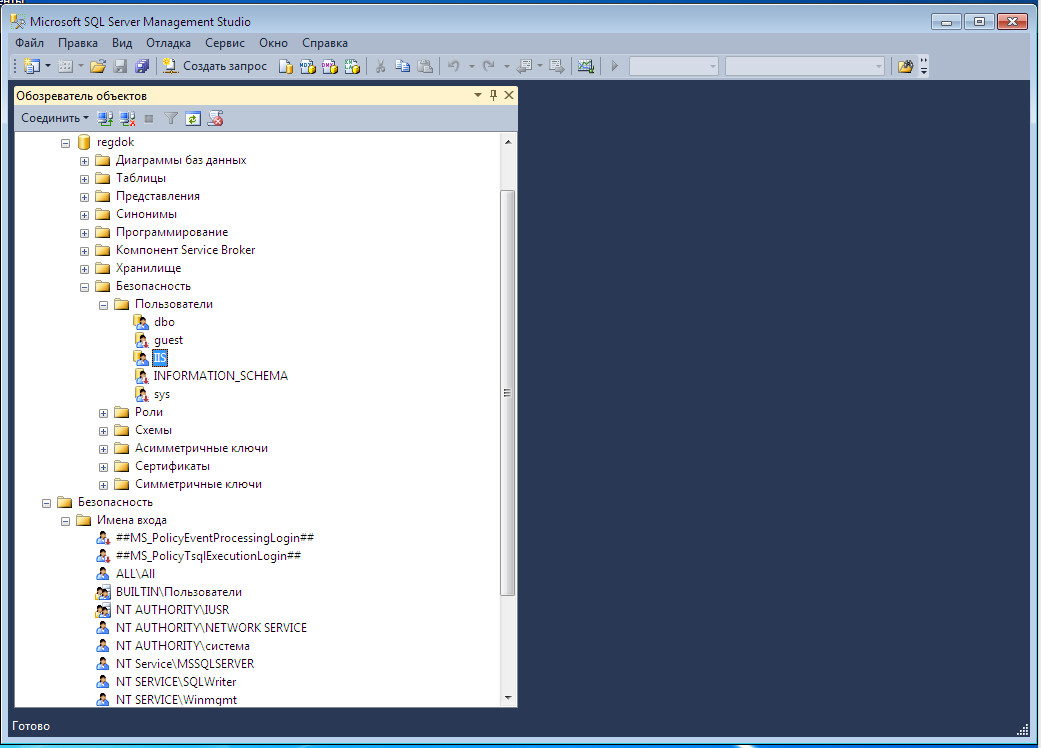Expand the Таблицы folder
This screenshot has height=748, width=1041.
point(84,179)
